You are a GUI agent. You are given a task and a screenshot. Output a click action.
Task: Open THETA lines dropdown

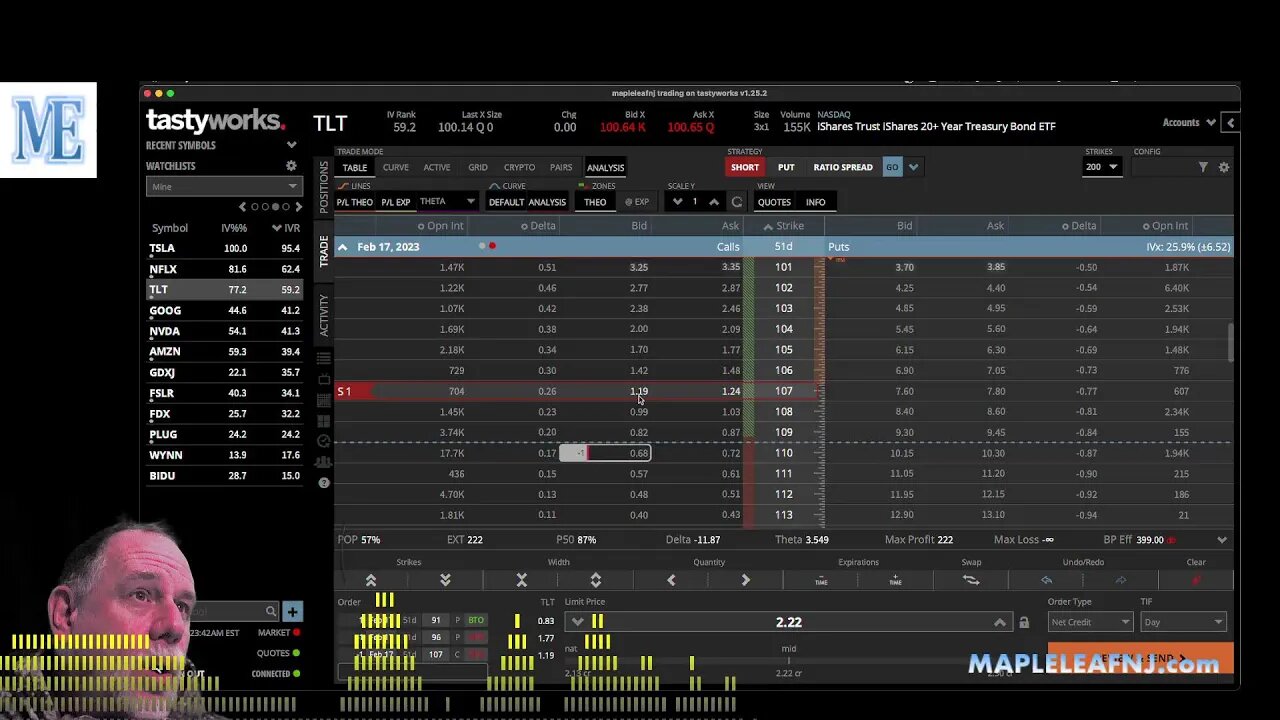[447, 202]
